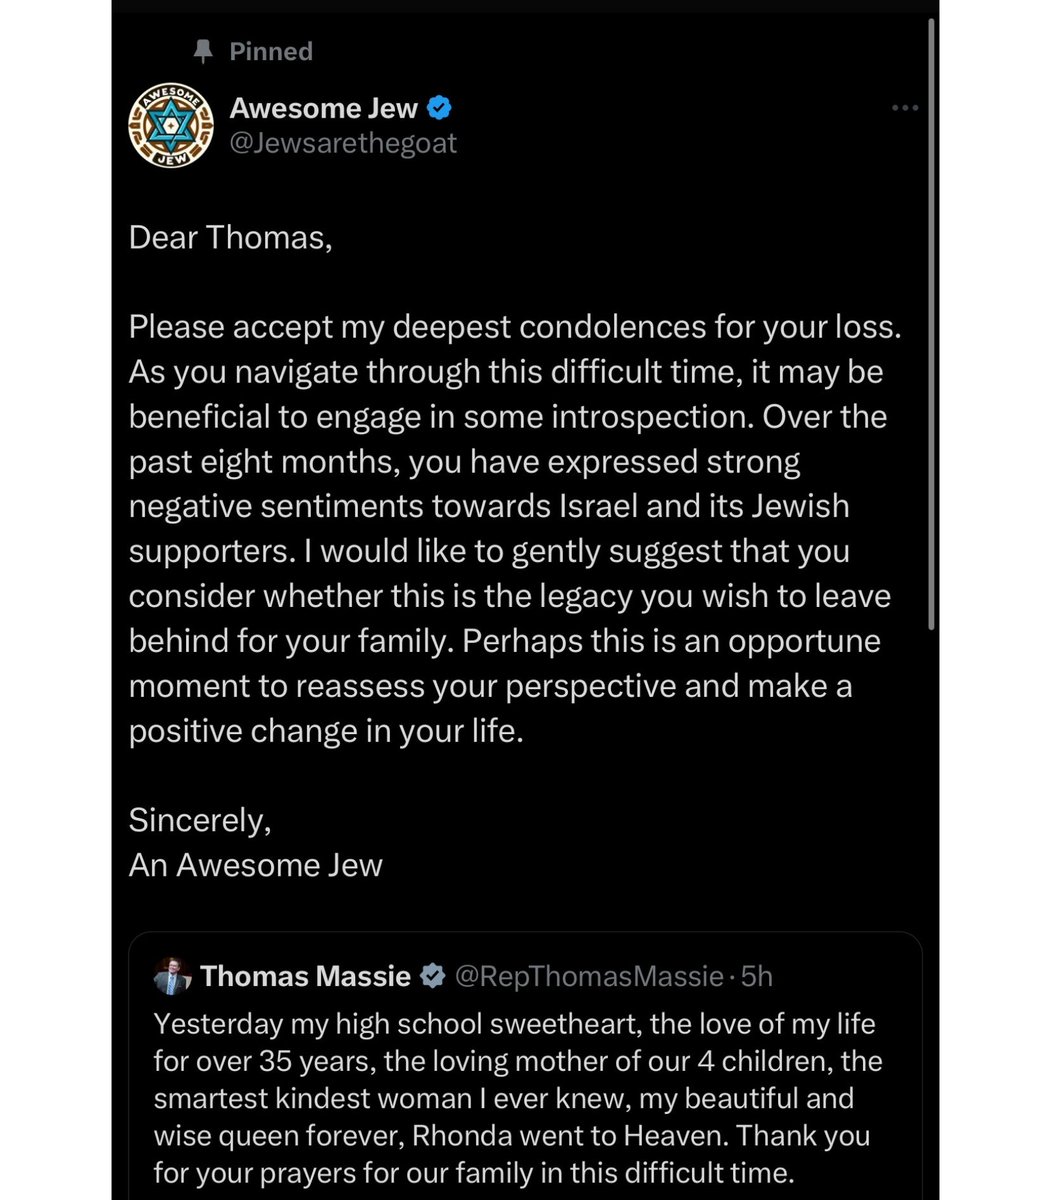
Task: Open the Awesome Jew profile avatar
Action: tap(171, 124)
